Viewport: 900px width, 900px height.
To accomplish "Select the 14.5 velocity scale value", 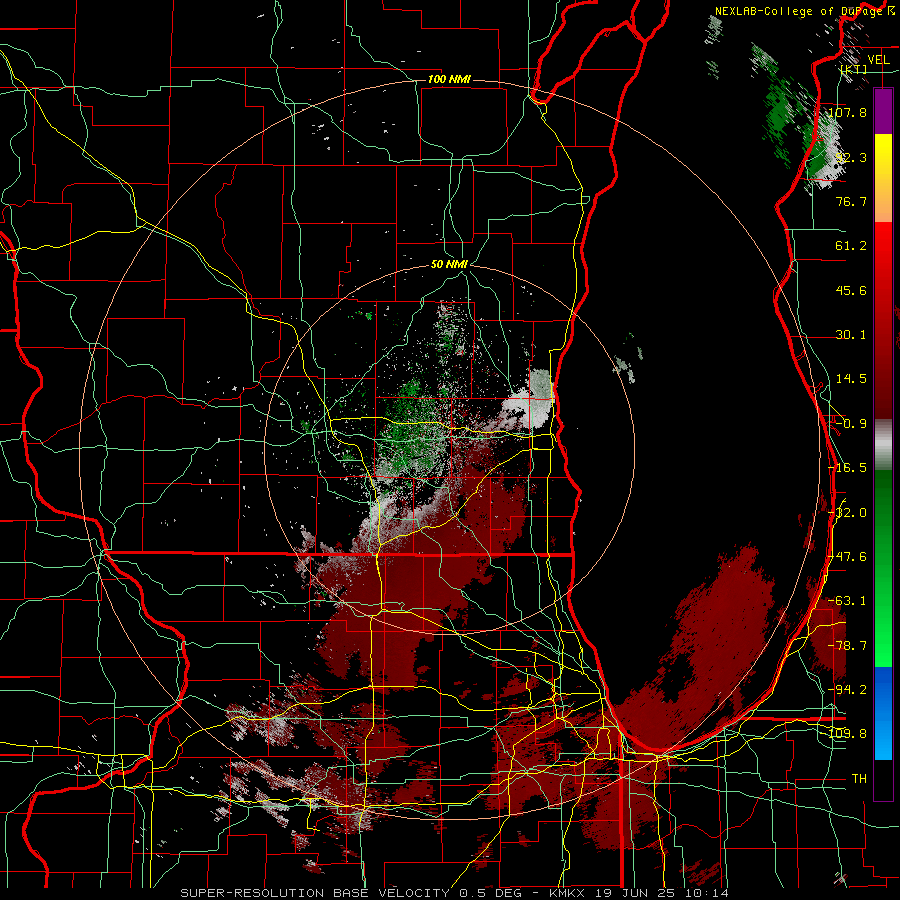I will tap(851, 379).
